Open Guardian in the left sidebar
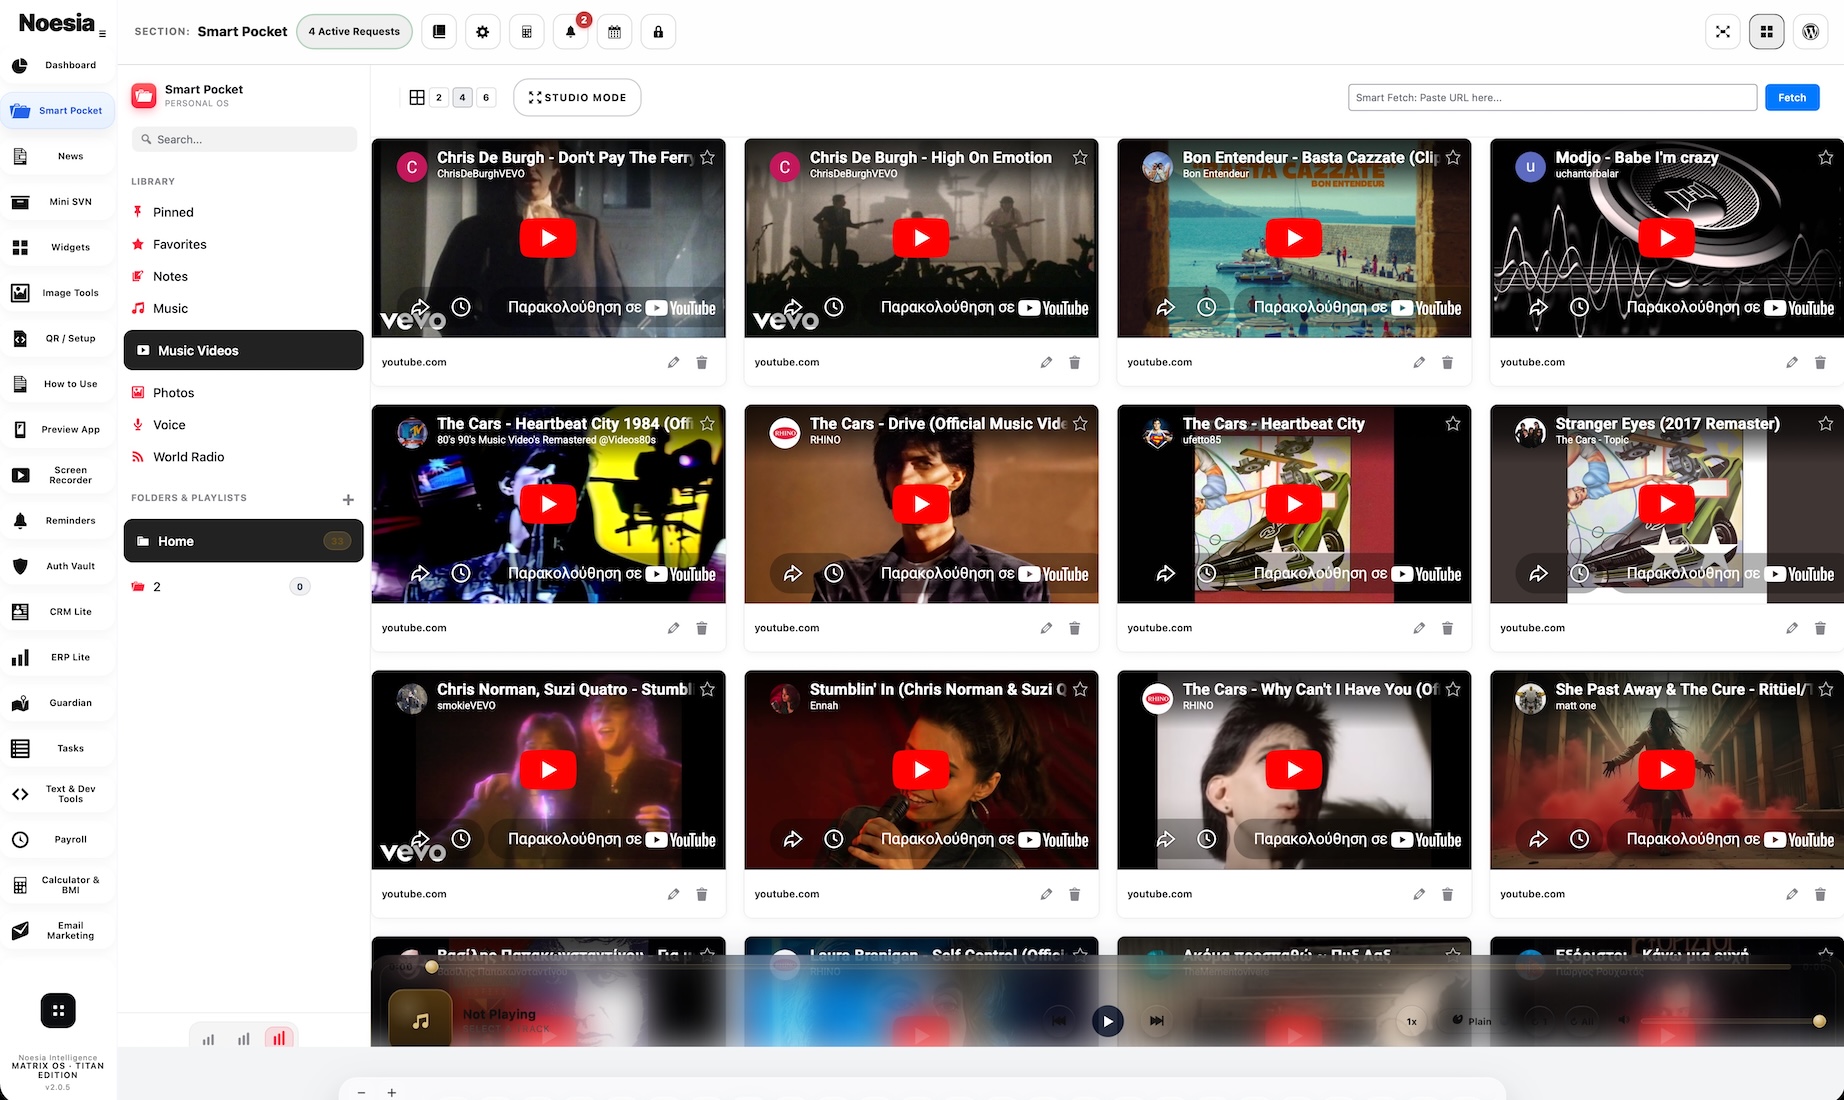1844x1100 pixels. tap(58, 703)
